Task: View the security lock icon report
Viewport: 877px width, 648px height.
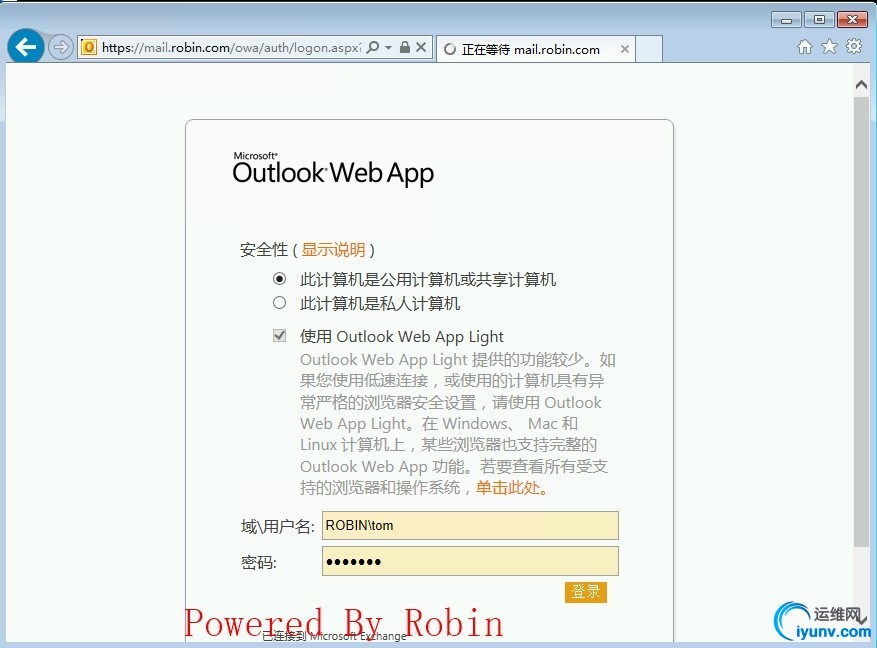Action: click(x=405, y=48)
